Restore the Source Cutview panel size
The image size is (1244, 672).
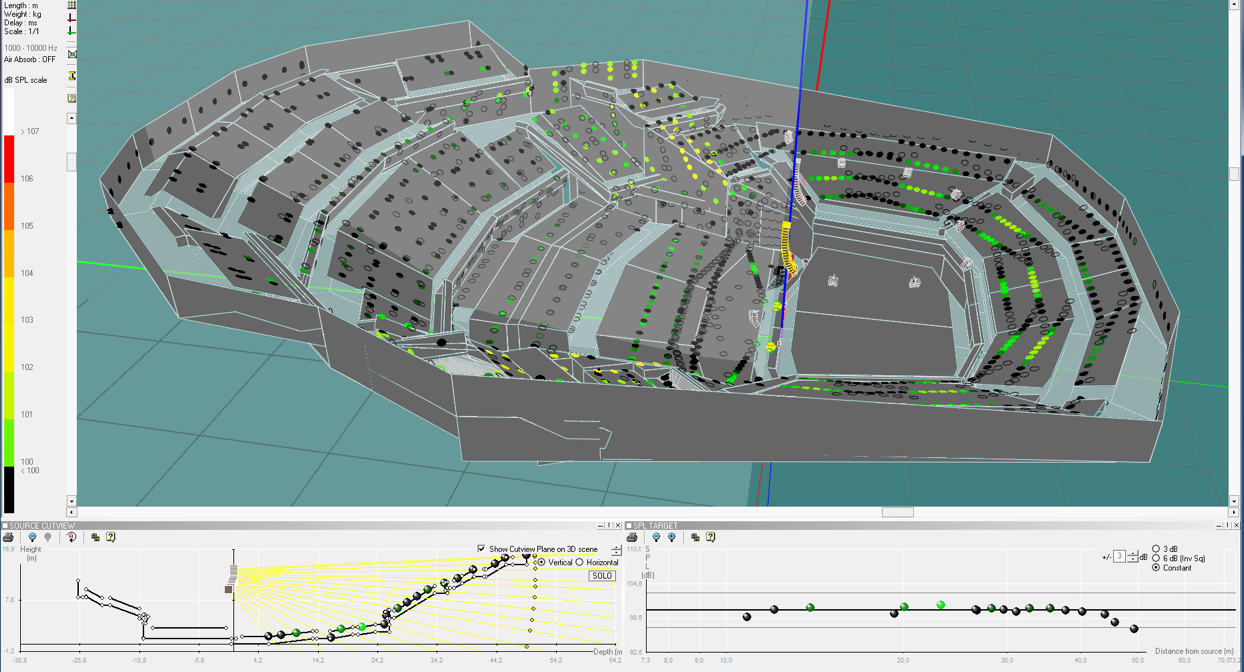coord(609,525)
